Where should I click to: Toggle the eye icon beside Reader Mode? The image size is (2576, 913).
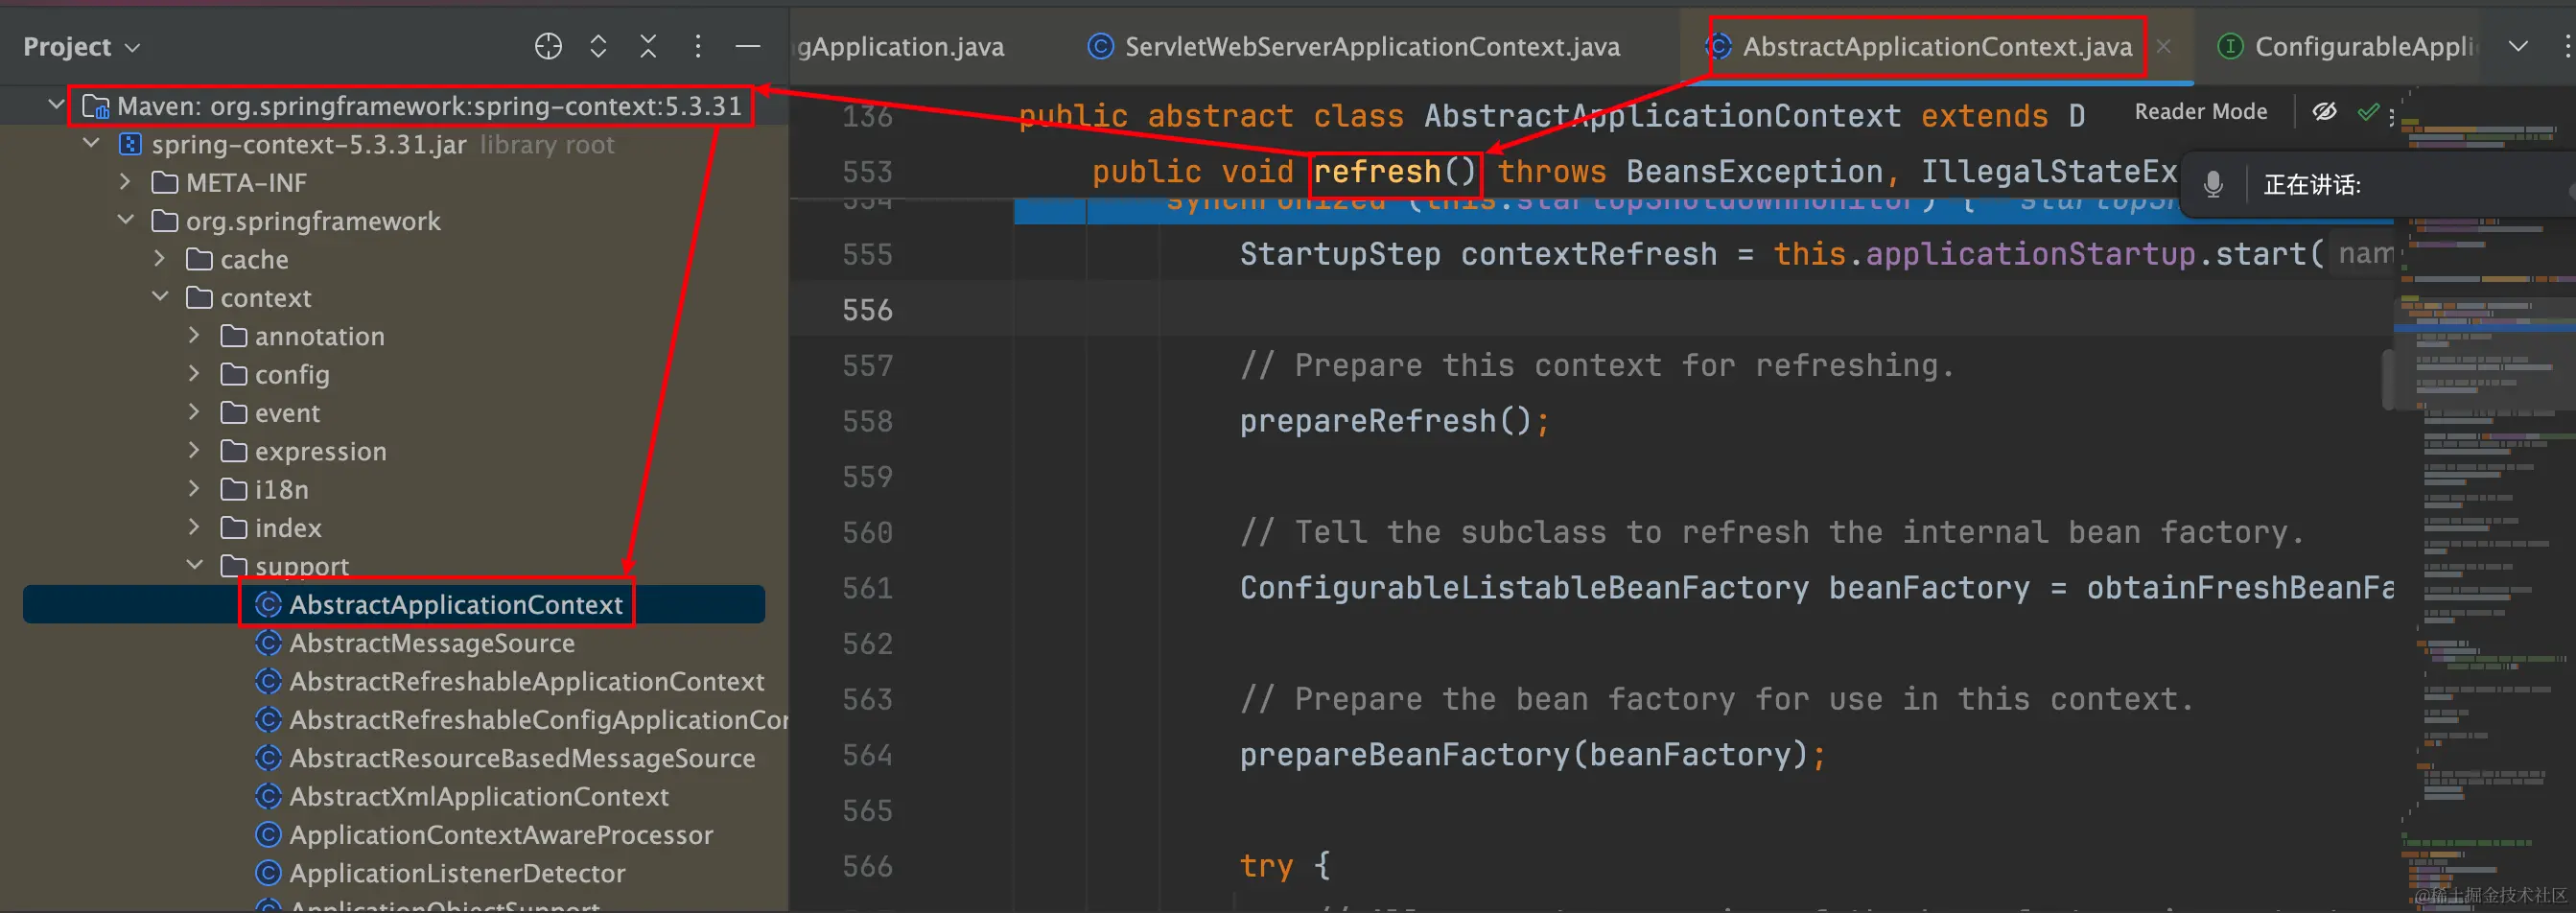[x=2325, y=112]
